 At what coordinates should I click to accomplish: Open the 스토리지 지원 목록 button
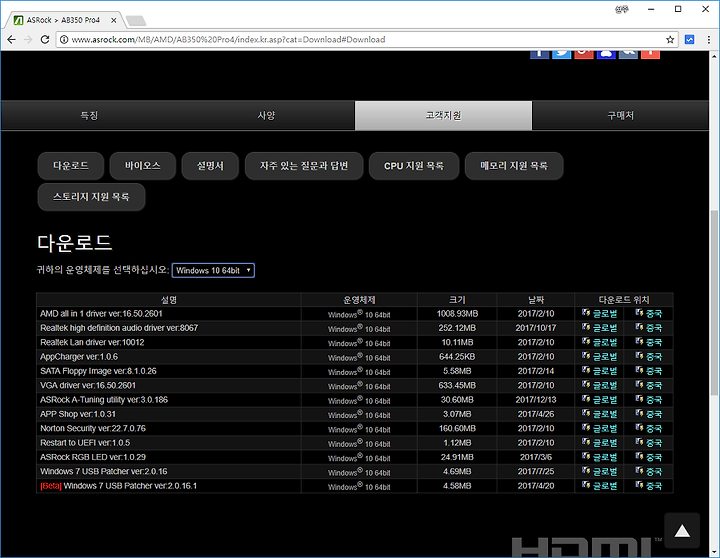pos(91,197)
